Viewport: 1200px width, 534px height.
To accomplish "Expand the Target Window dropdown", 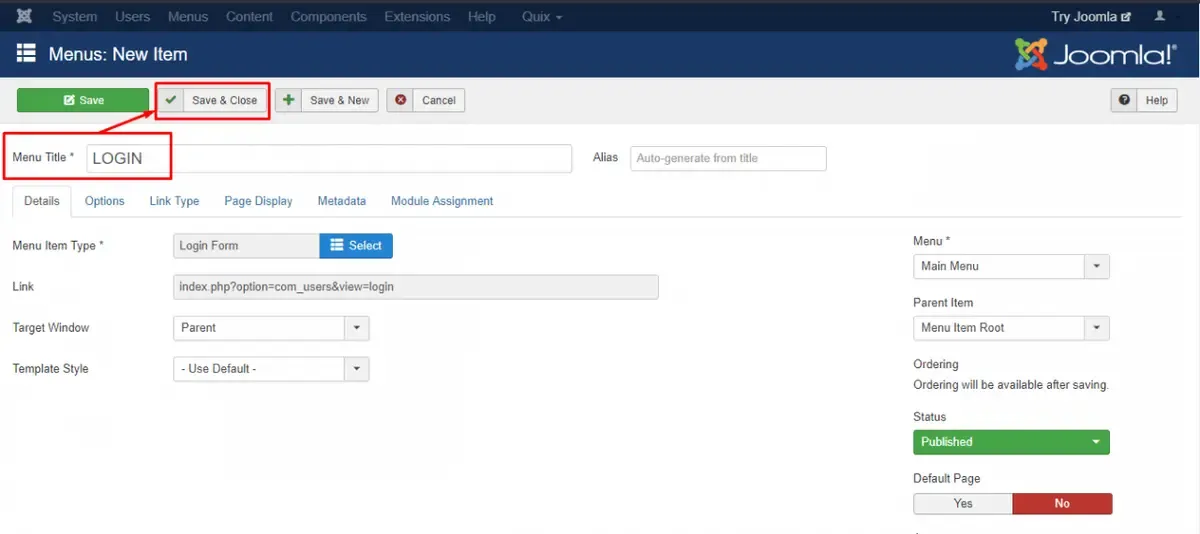I will point(271,328).
